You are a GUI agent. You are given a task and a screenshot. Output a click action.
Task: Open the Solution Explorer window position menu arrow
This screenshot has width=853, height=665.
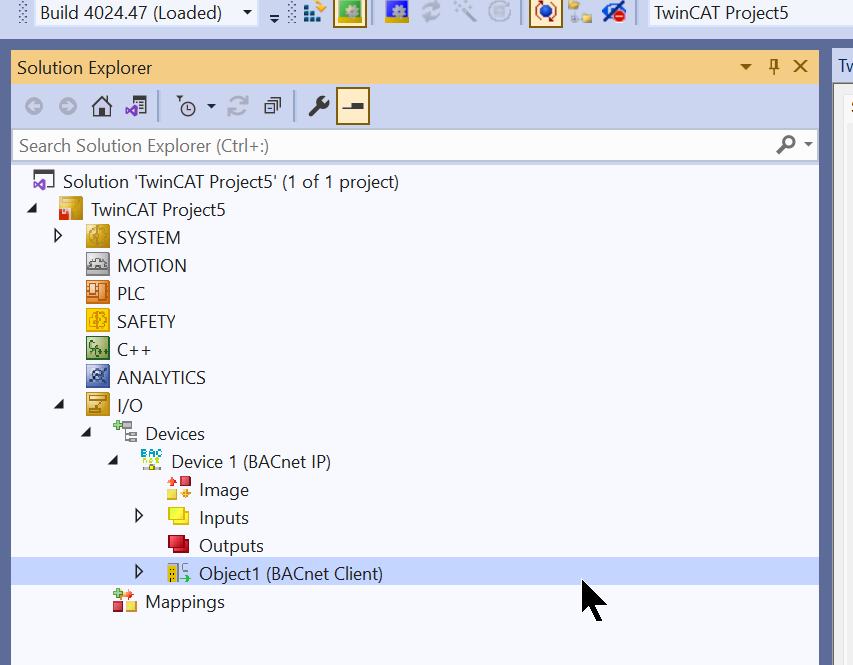(x=746, y=67)
